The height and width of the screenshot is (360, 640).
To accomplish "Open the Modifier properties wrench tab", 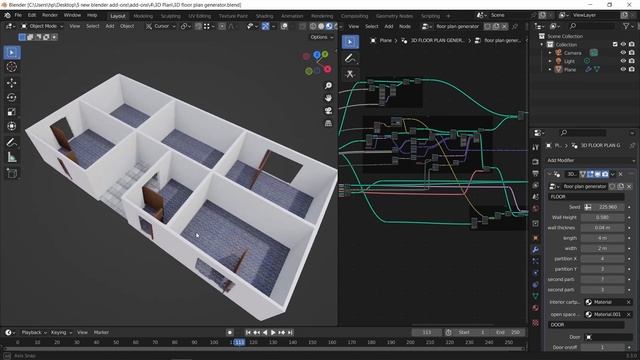I will point(536,249).
